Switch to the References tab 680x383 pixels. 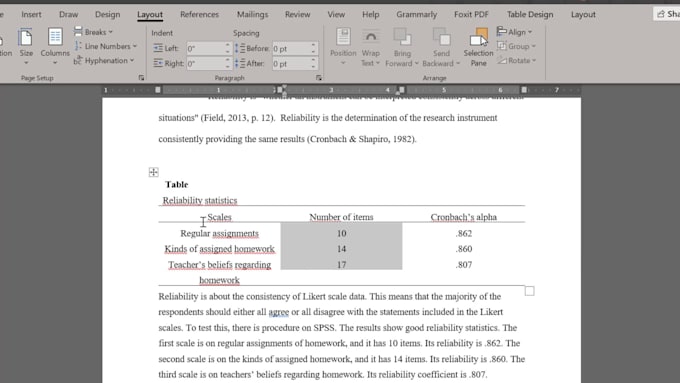click(x=199, y=14)
